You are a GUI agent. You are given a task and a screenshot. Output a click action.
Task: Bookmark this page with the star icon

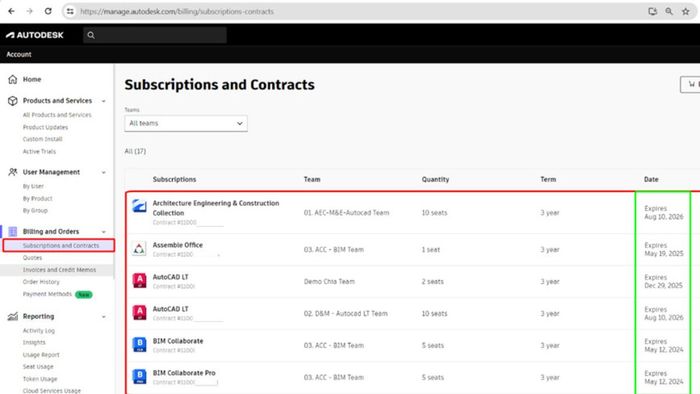click(686, 12)
